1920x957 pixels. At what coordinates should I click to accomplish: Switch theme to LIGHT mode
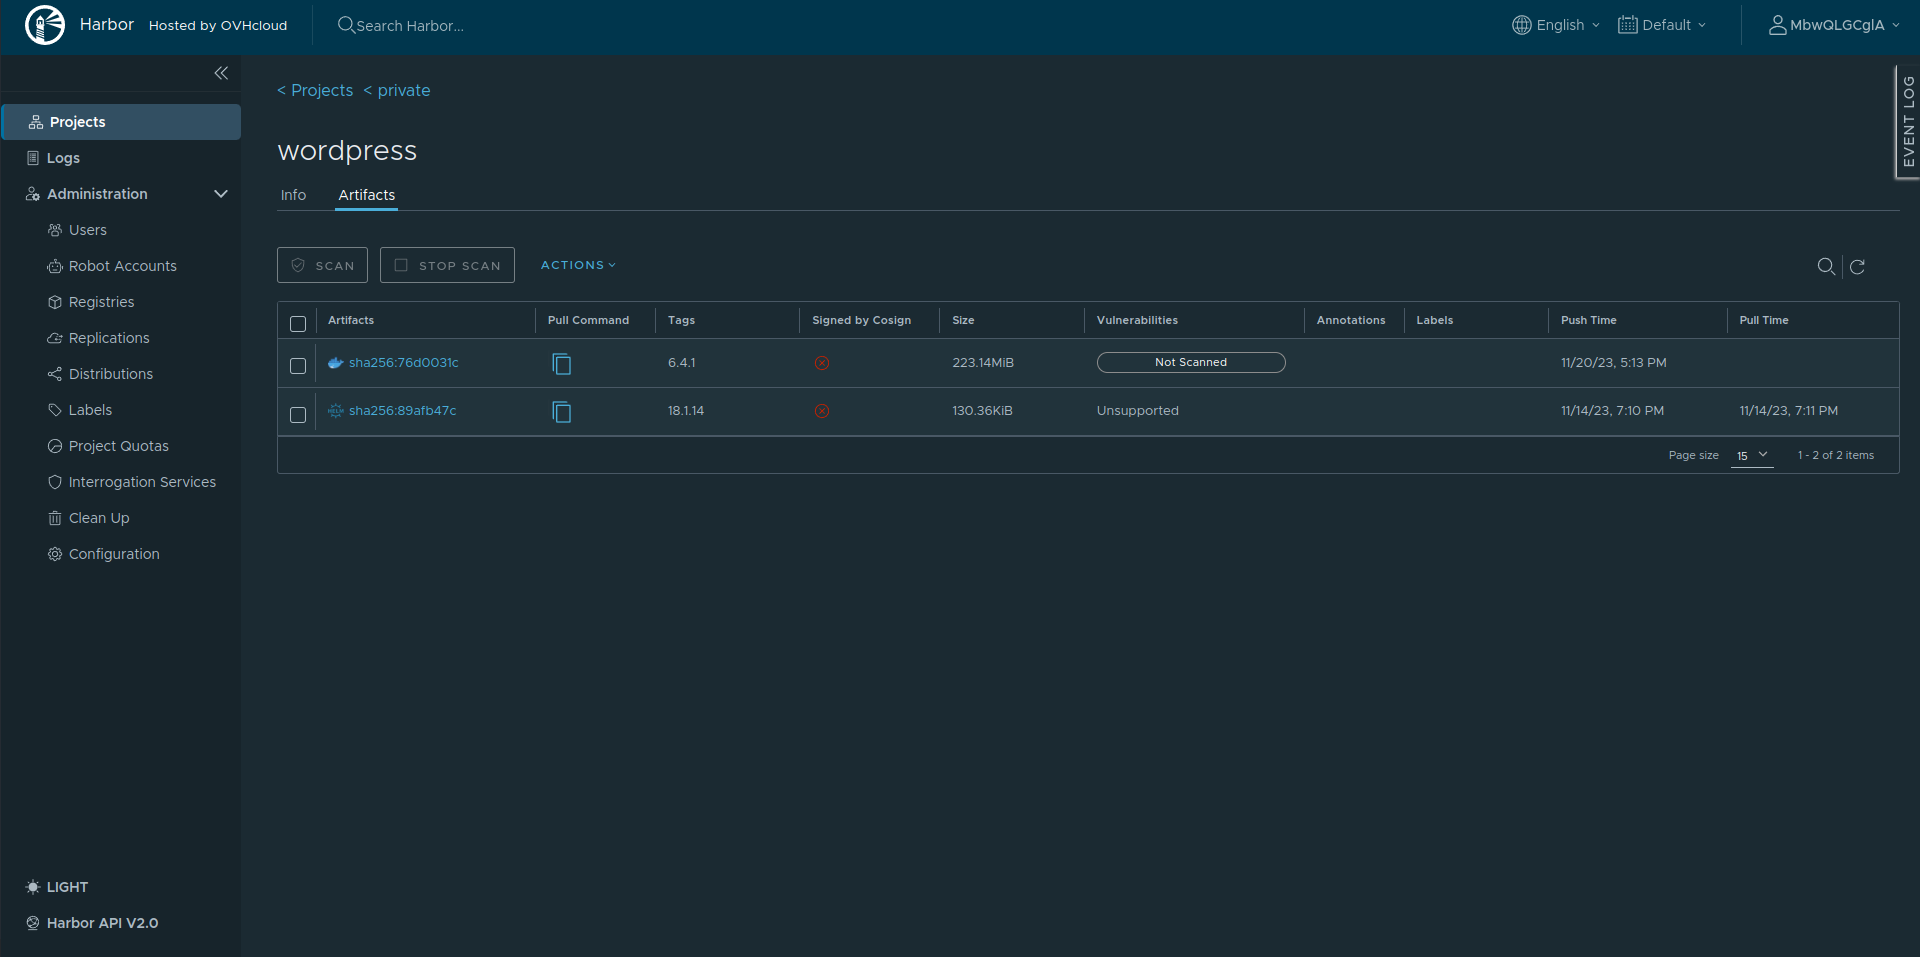57,887
